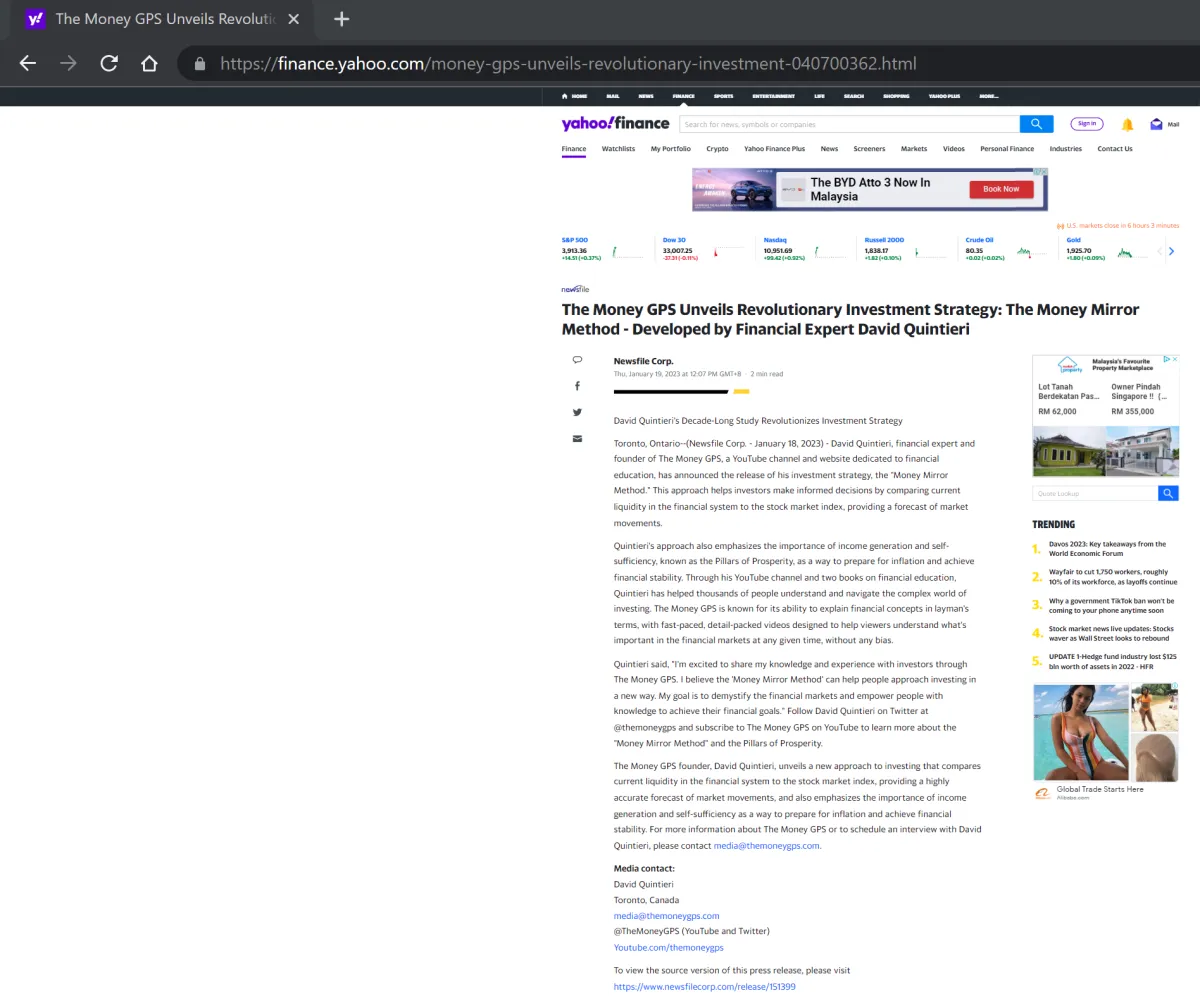The image size is (1200, 998).
Task: Expand the More menu in top bar
Action: click(989, 96)
